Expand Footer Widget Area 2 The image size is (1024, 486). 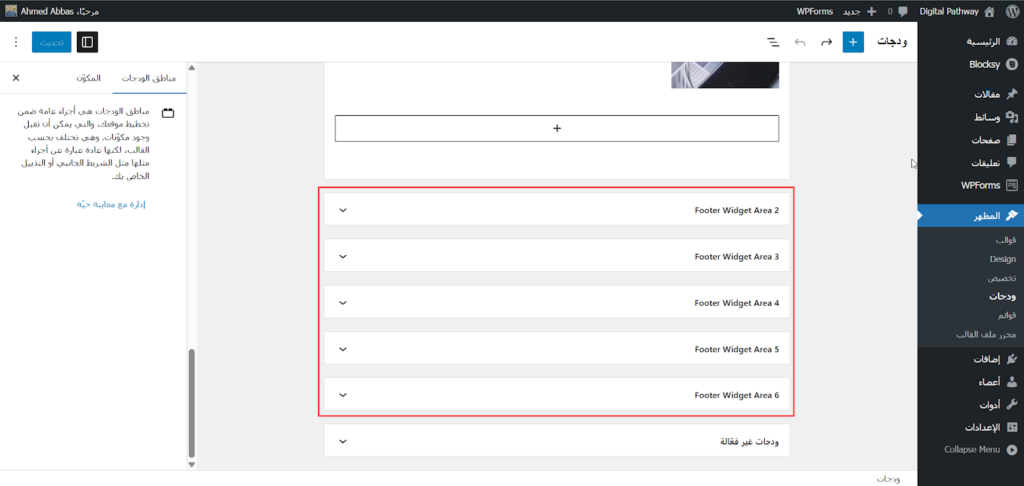(343, 210)
